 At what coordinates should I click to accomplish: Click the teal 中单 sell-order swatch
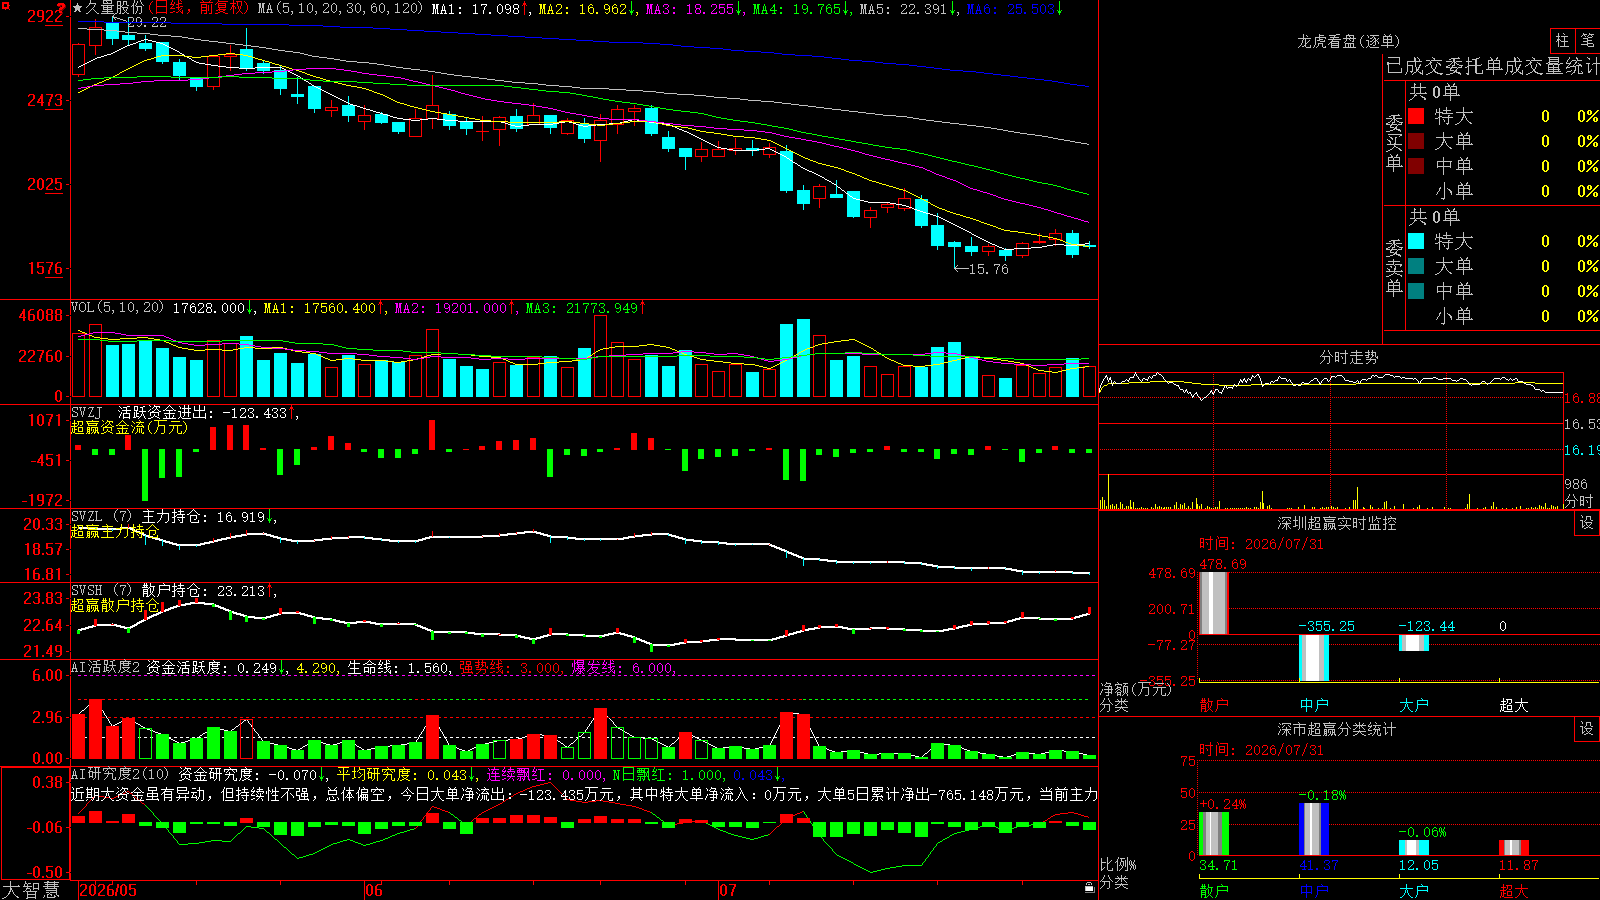click(1416, 291)
